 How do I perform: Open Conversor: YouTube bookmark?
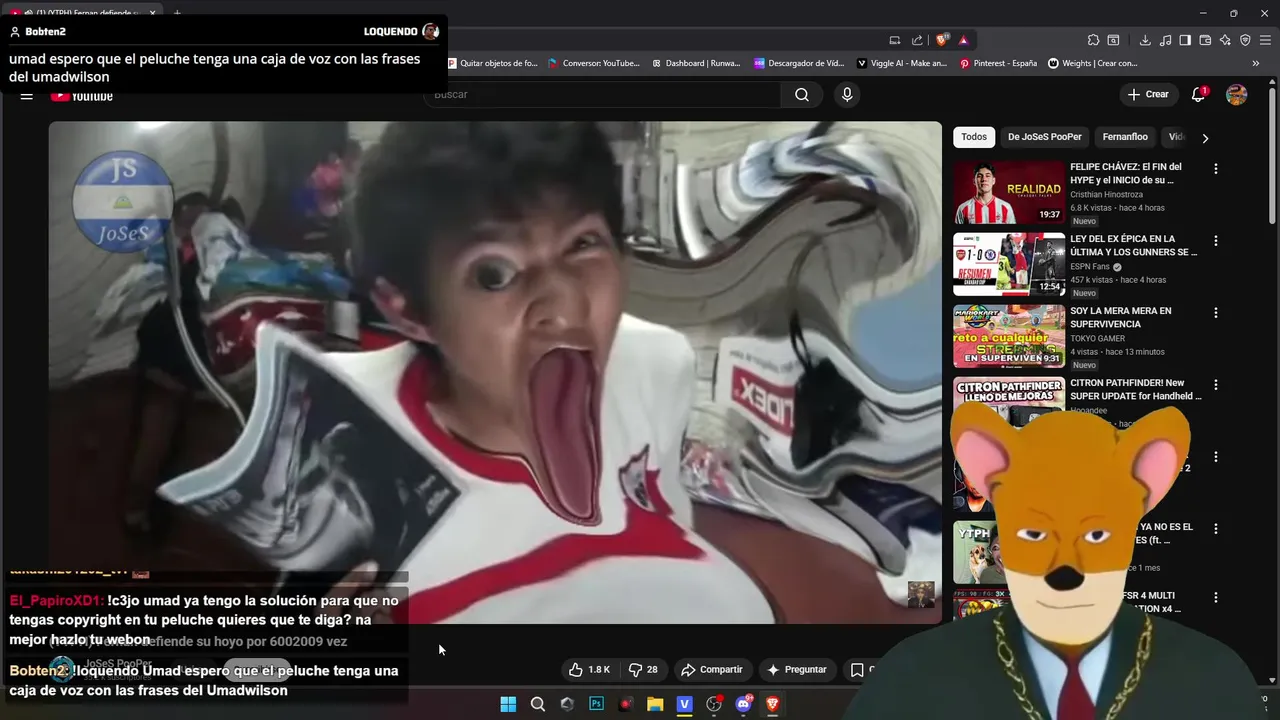594,63
